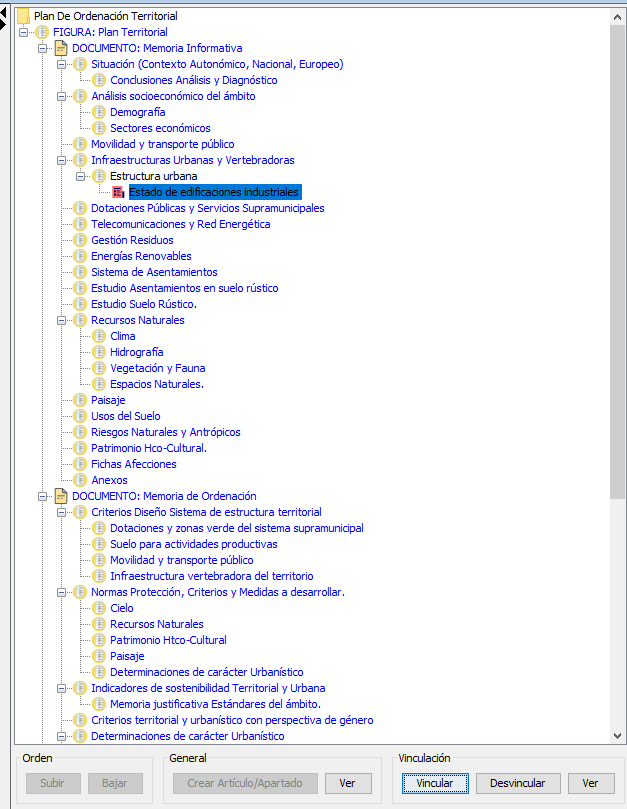Select Patrimonio Hco-Cultural item
Image resolution: width=627 pixels, height=809 pixels.
[149, 448]
